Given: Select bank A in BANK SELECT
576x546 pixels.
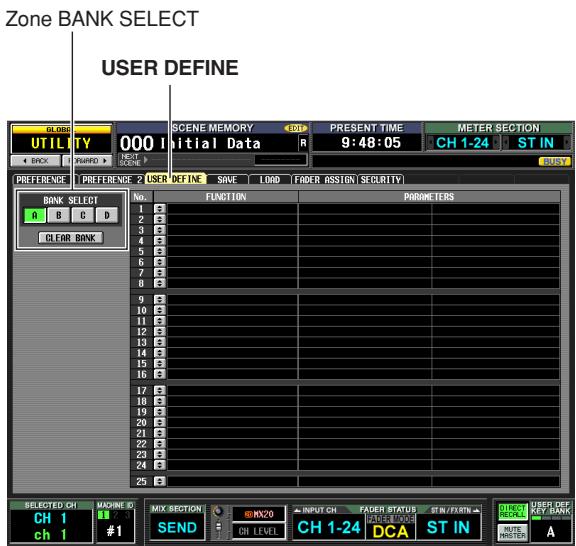Looking at the screenshot, I should [35, 215].
